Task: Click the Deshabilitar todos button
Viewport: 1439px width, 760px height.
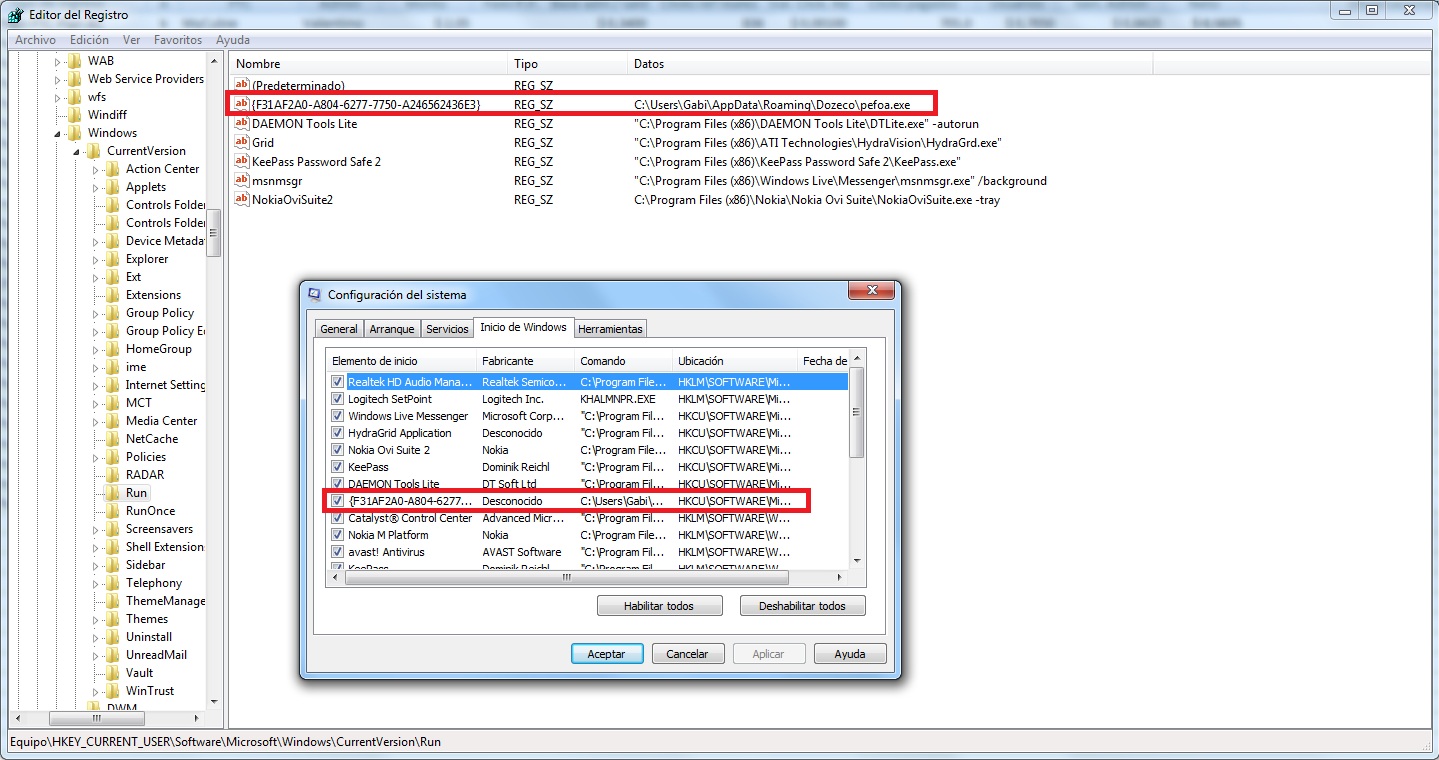Action: pos(802,606)
